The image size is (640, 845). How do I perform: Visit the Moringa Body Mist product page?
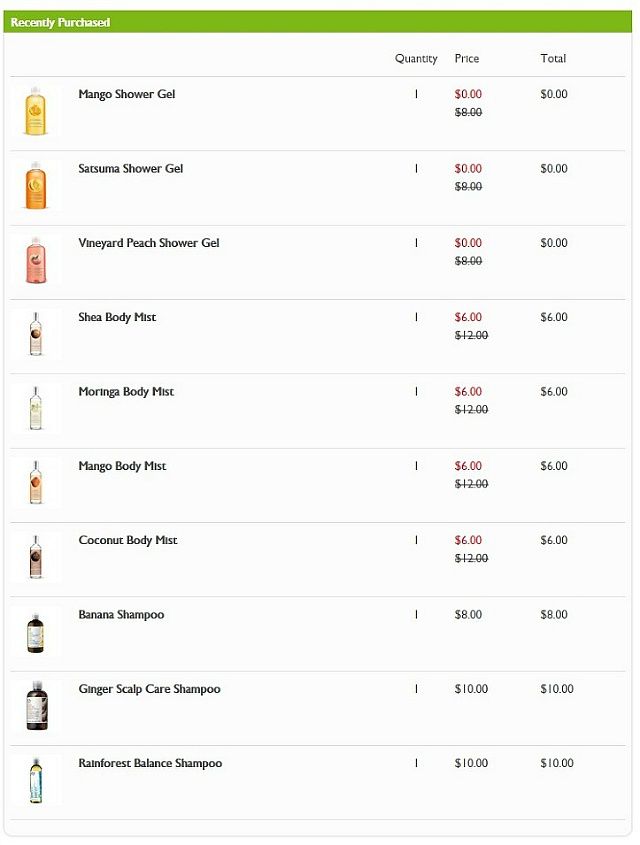tap(126, 392)
